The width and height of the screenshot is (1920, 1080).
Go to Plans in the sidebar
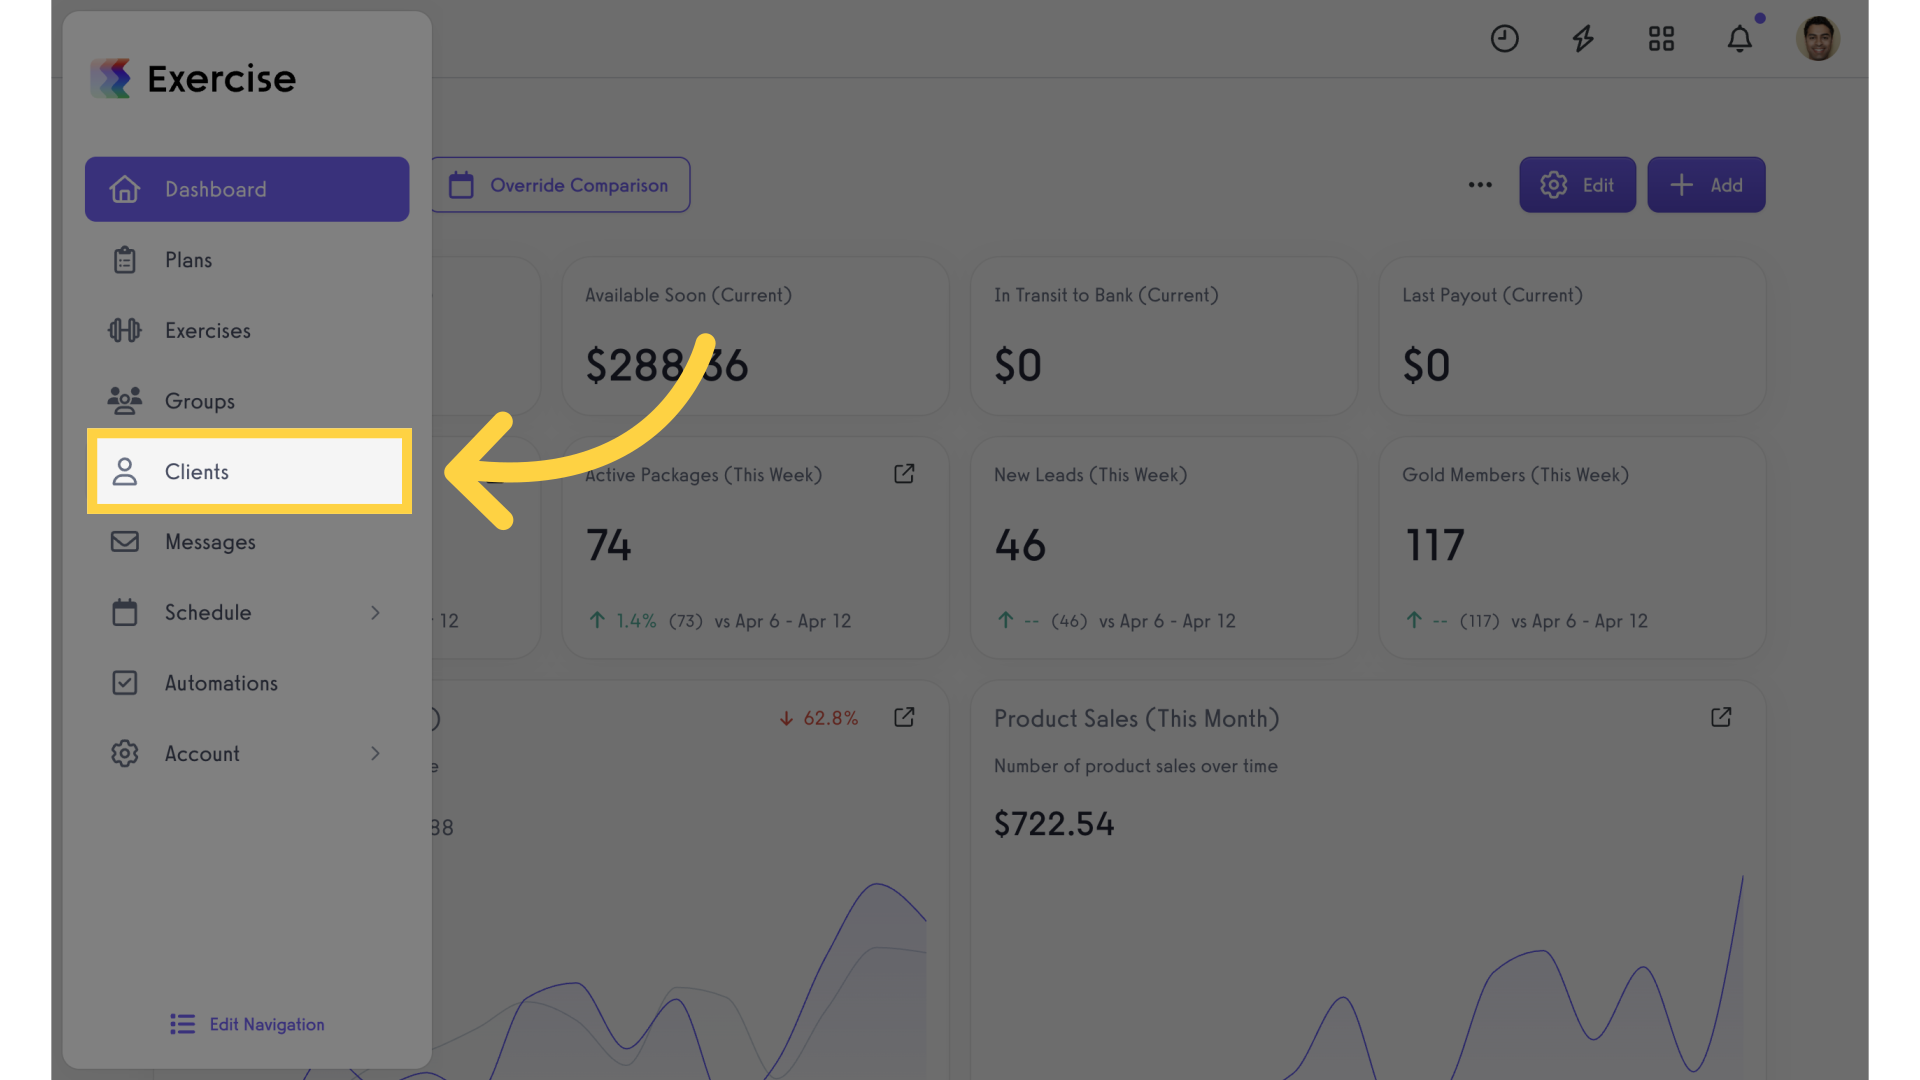pyautogui.click(x=247, y=260)
